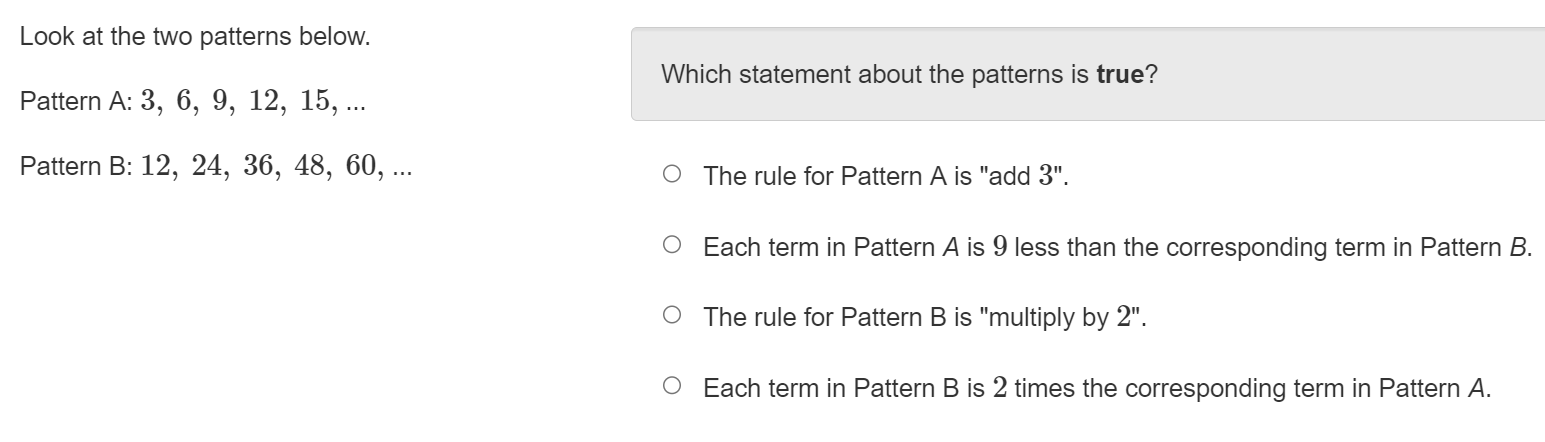This screenshot has height=442, width=1545.
Task: Click the bold word "true" in the question
Action: 1120,75
